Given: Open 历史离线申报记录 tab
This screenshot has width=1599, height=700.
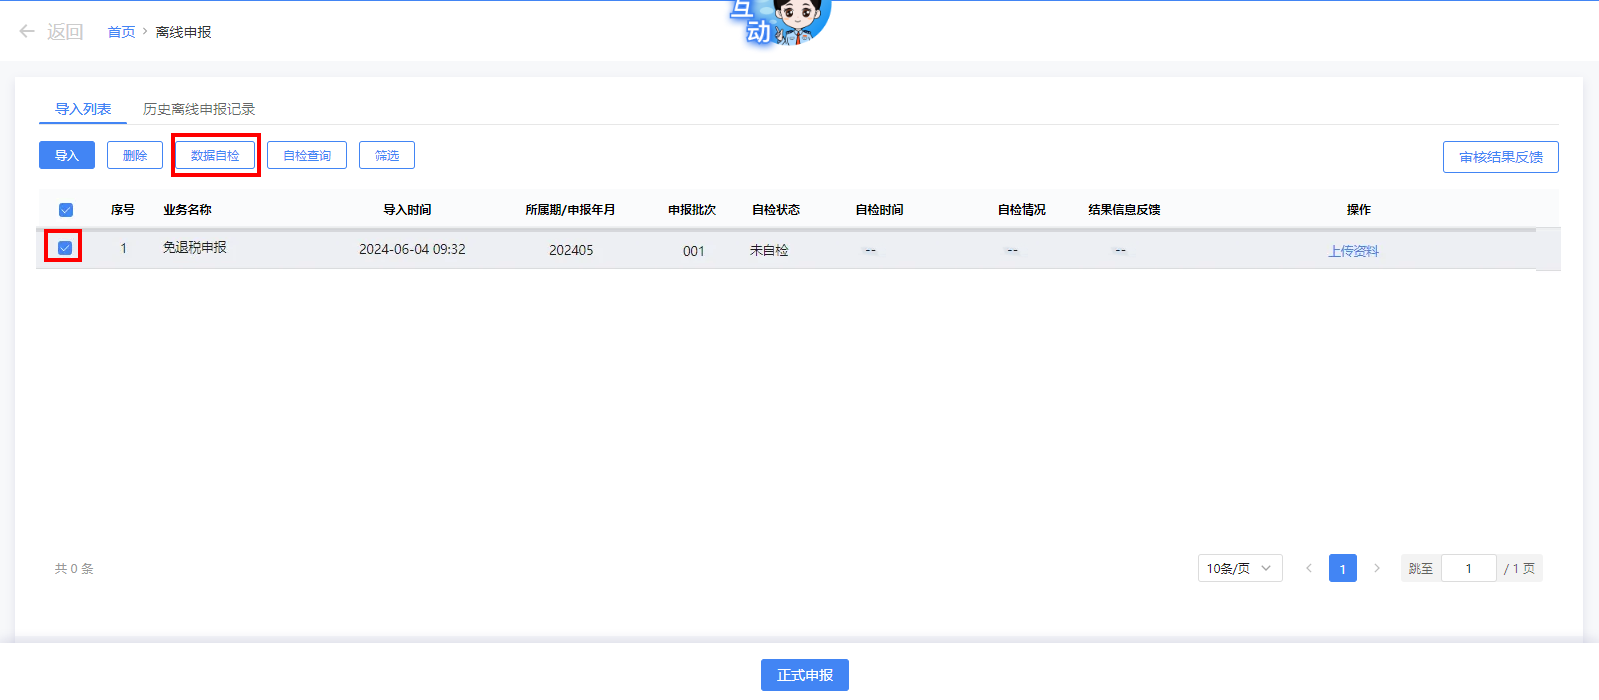Looking at the screenshot, I should coord(198,109).
